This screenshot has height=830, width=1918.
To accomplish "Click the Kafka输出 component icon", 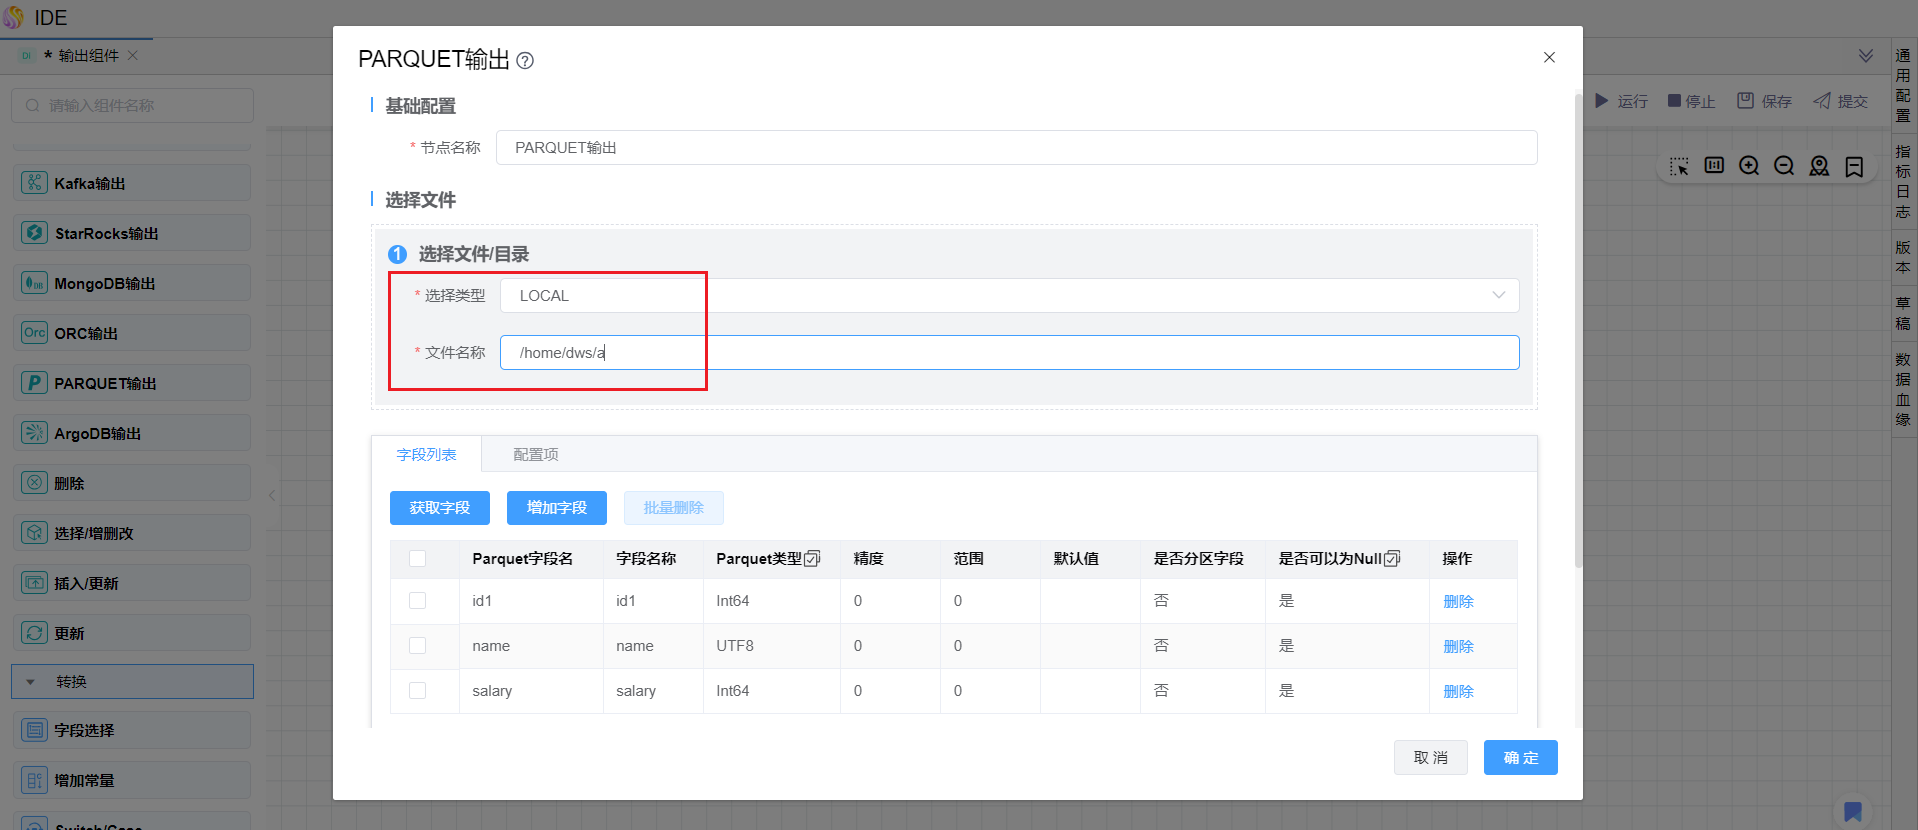I will click(35, 183).
